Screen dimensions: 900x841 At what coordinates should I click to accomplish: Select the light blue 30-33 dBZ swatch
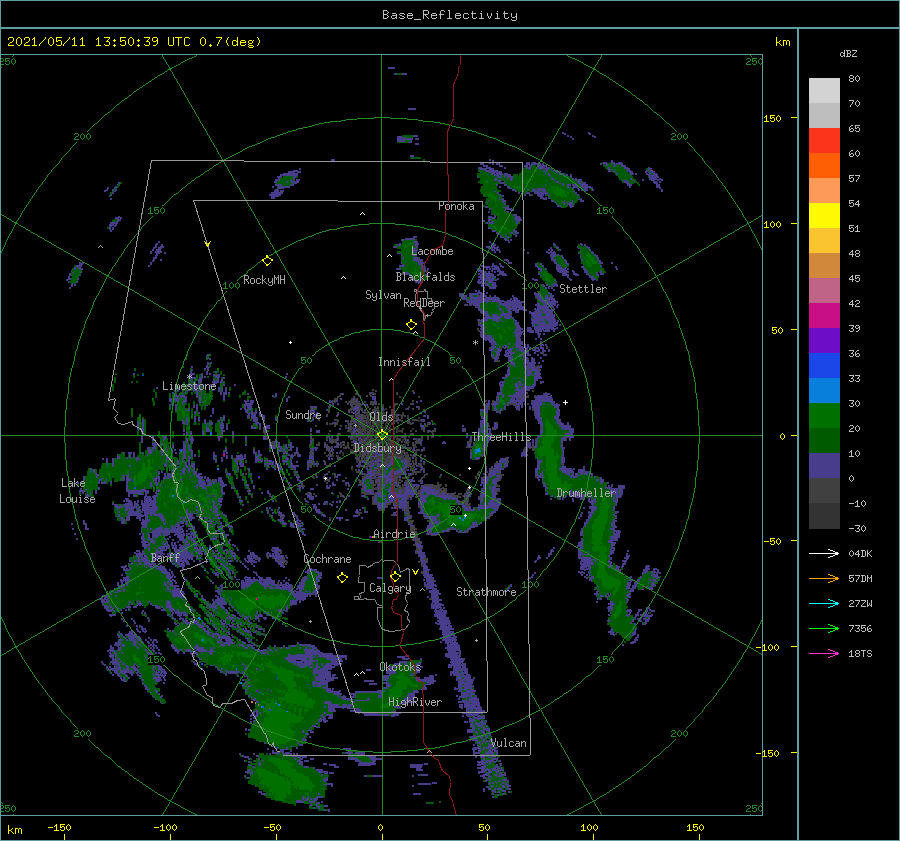(824, 390)
